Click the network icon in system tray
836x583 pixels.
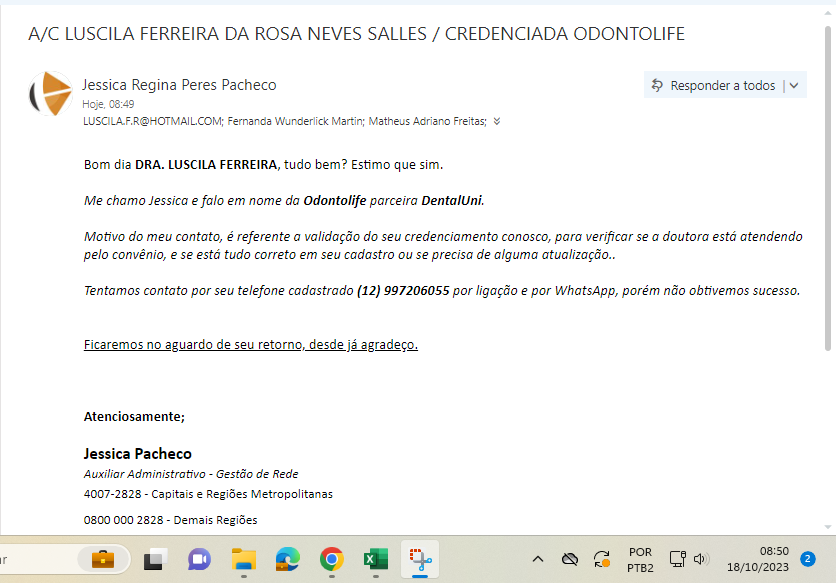678,560
